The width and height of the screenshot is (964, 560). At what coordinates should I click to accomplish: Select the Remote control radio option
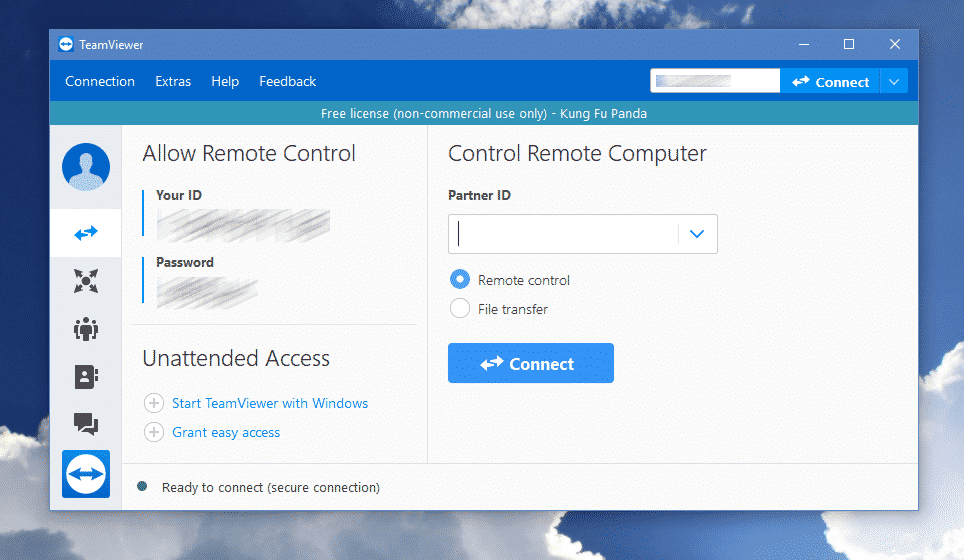pos(460,280)
